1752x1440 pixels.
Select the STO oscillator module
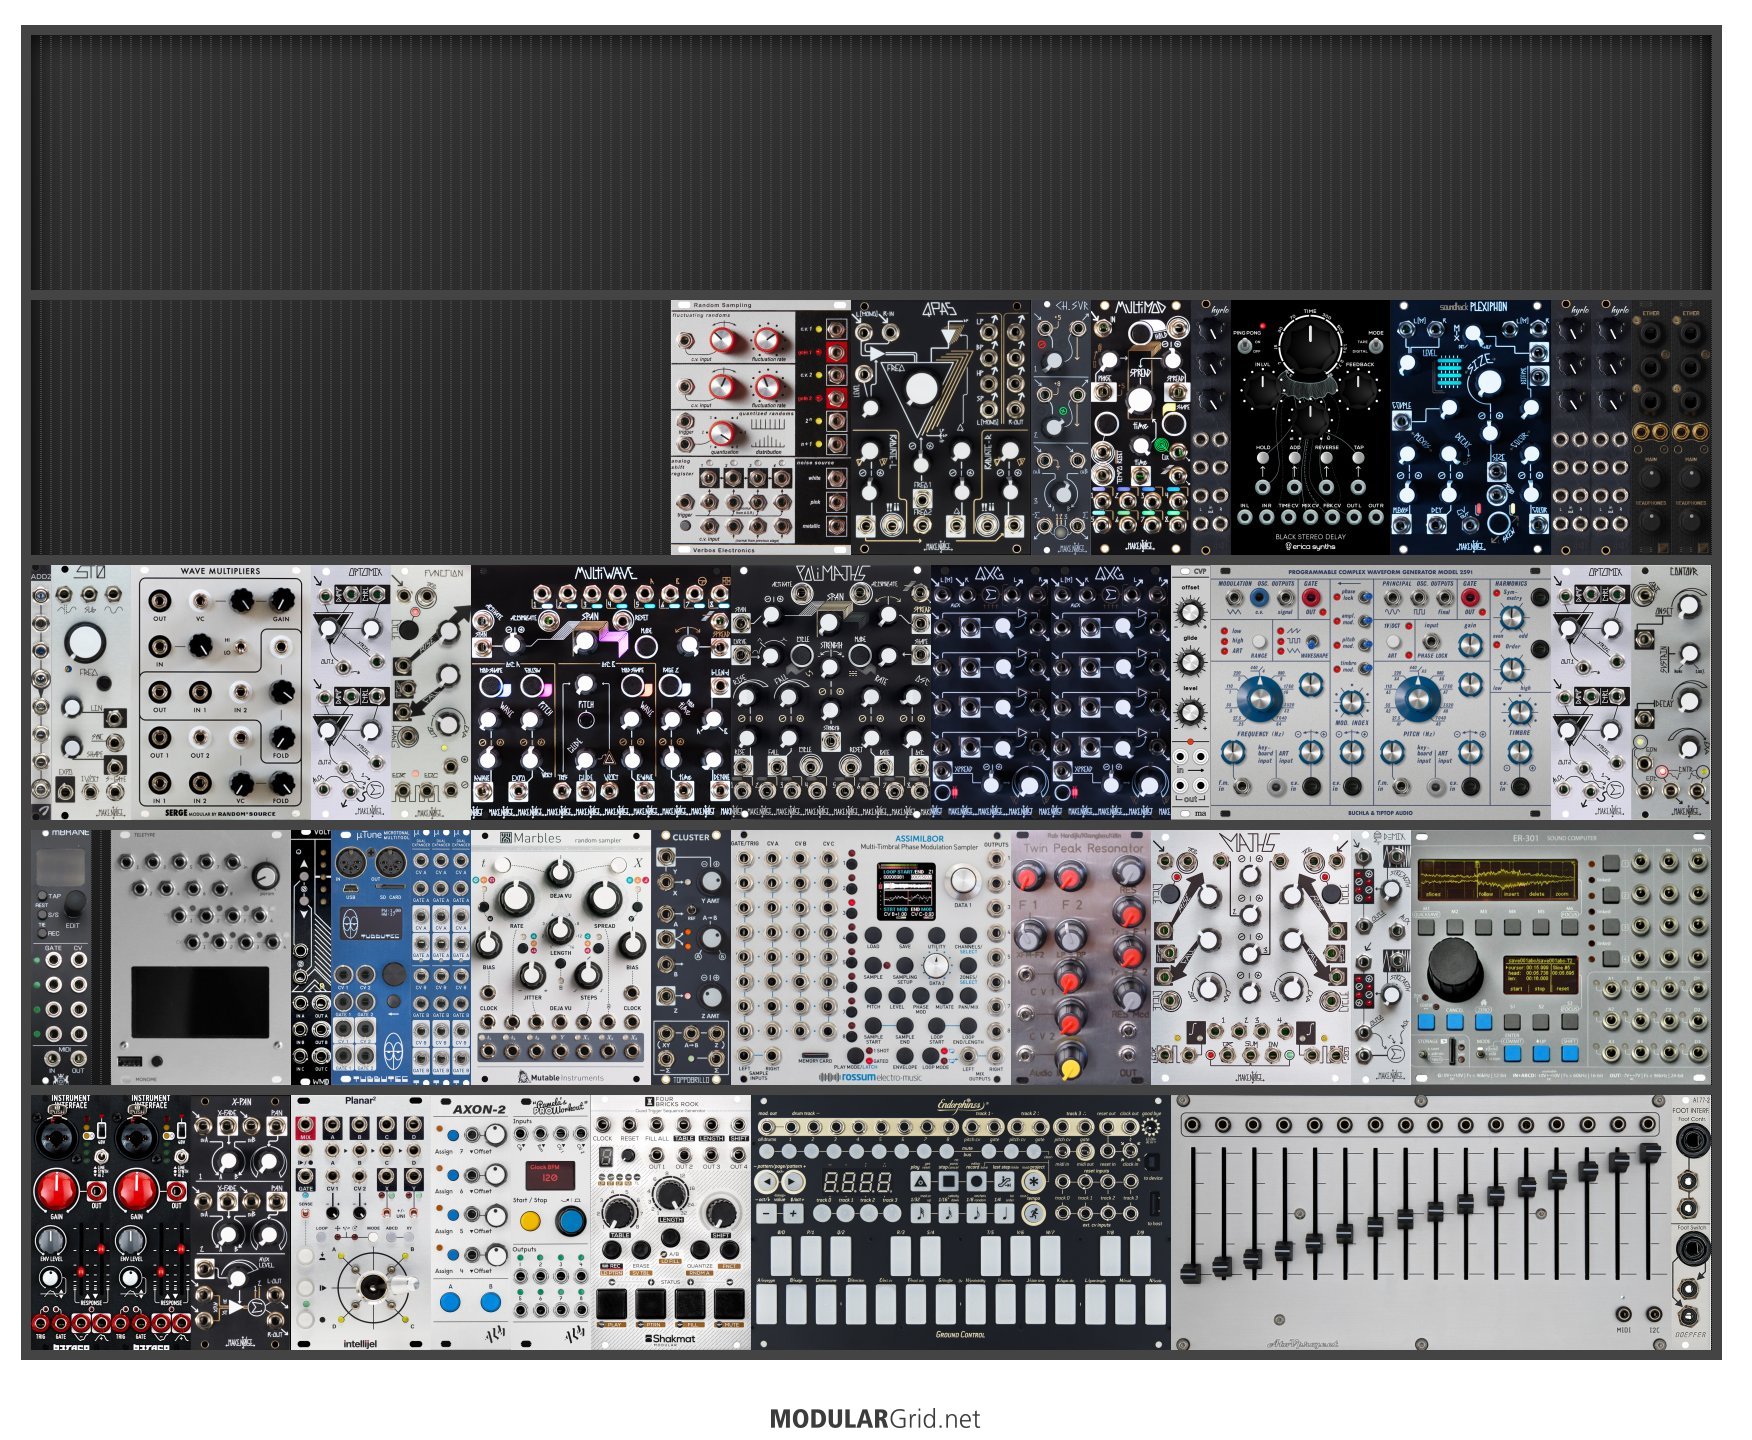point(91,692)
